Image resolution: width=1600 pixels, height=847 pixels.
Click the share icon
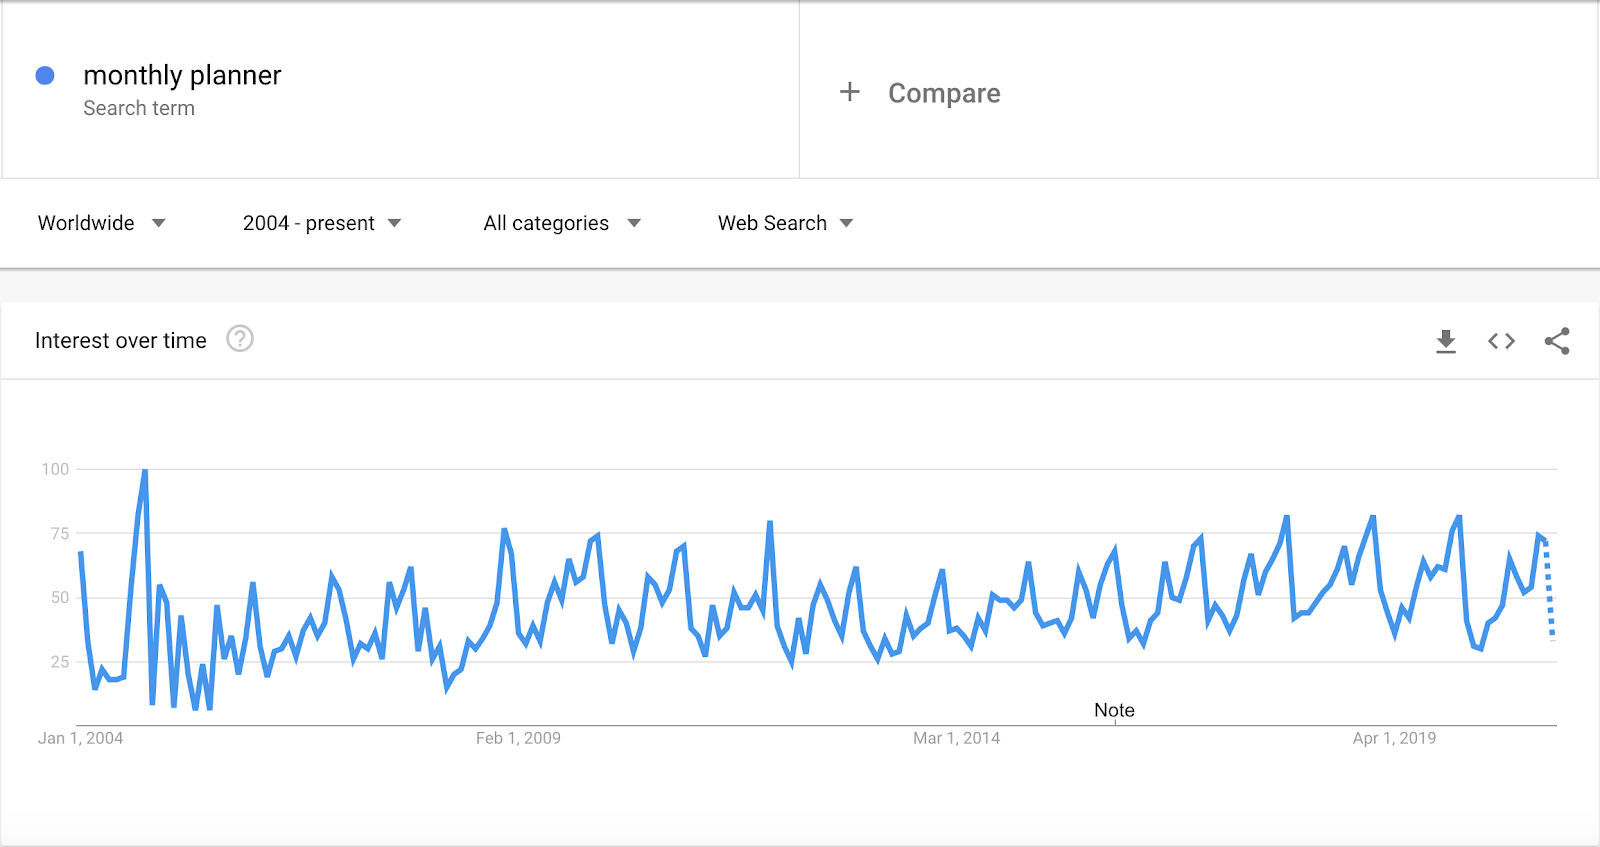coord(1557,341)
